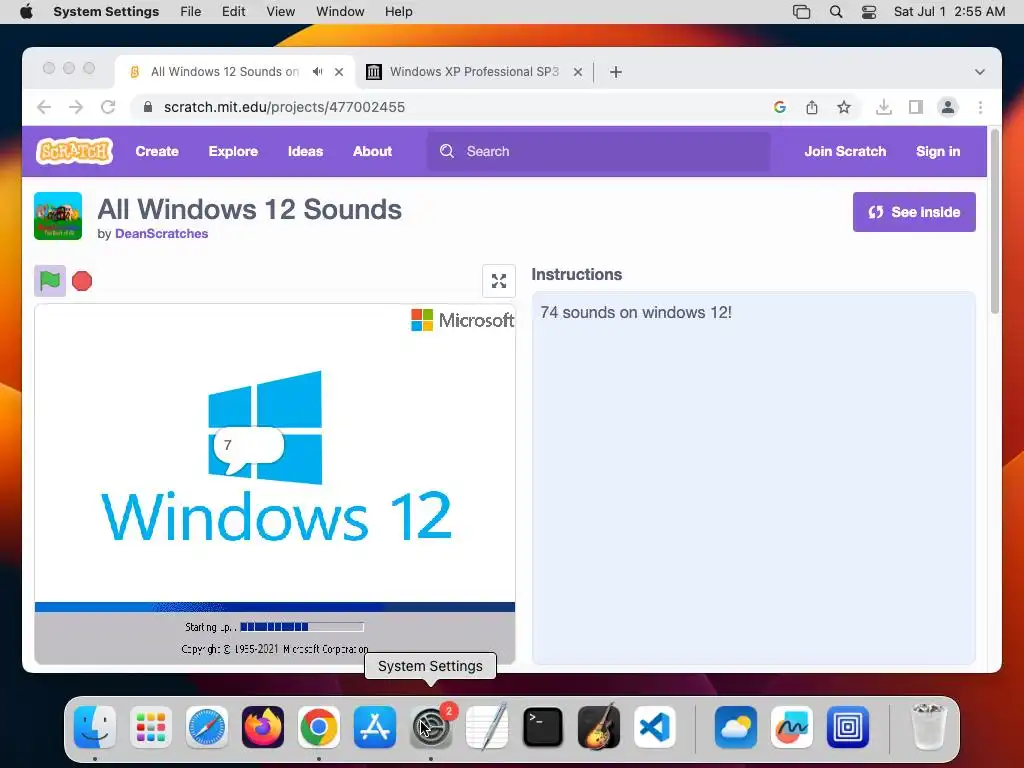1024x768 pixels.
Task: Open the View menu
Action: [280, 12]
